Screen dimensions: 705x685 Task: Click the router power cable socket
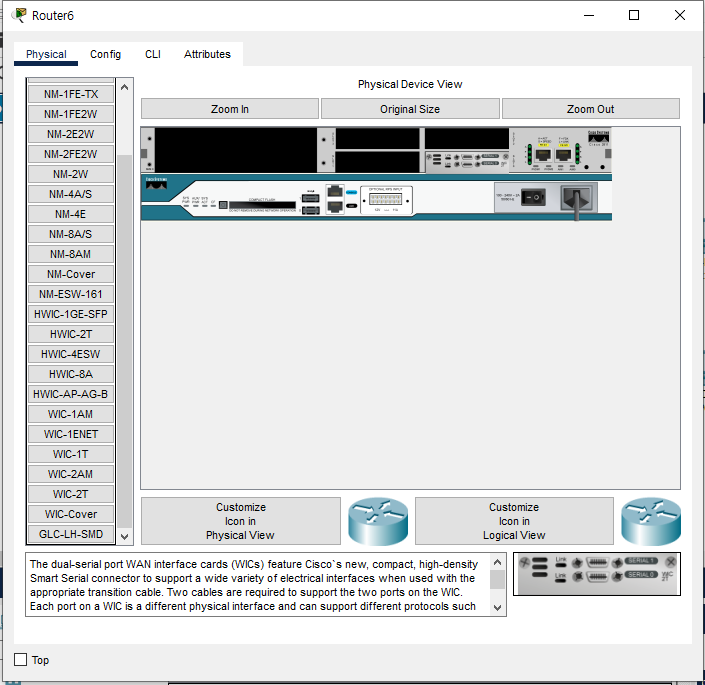576,198
